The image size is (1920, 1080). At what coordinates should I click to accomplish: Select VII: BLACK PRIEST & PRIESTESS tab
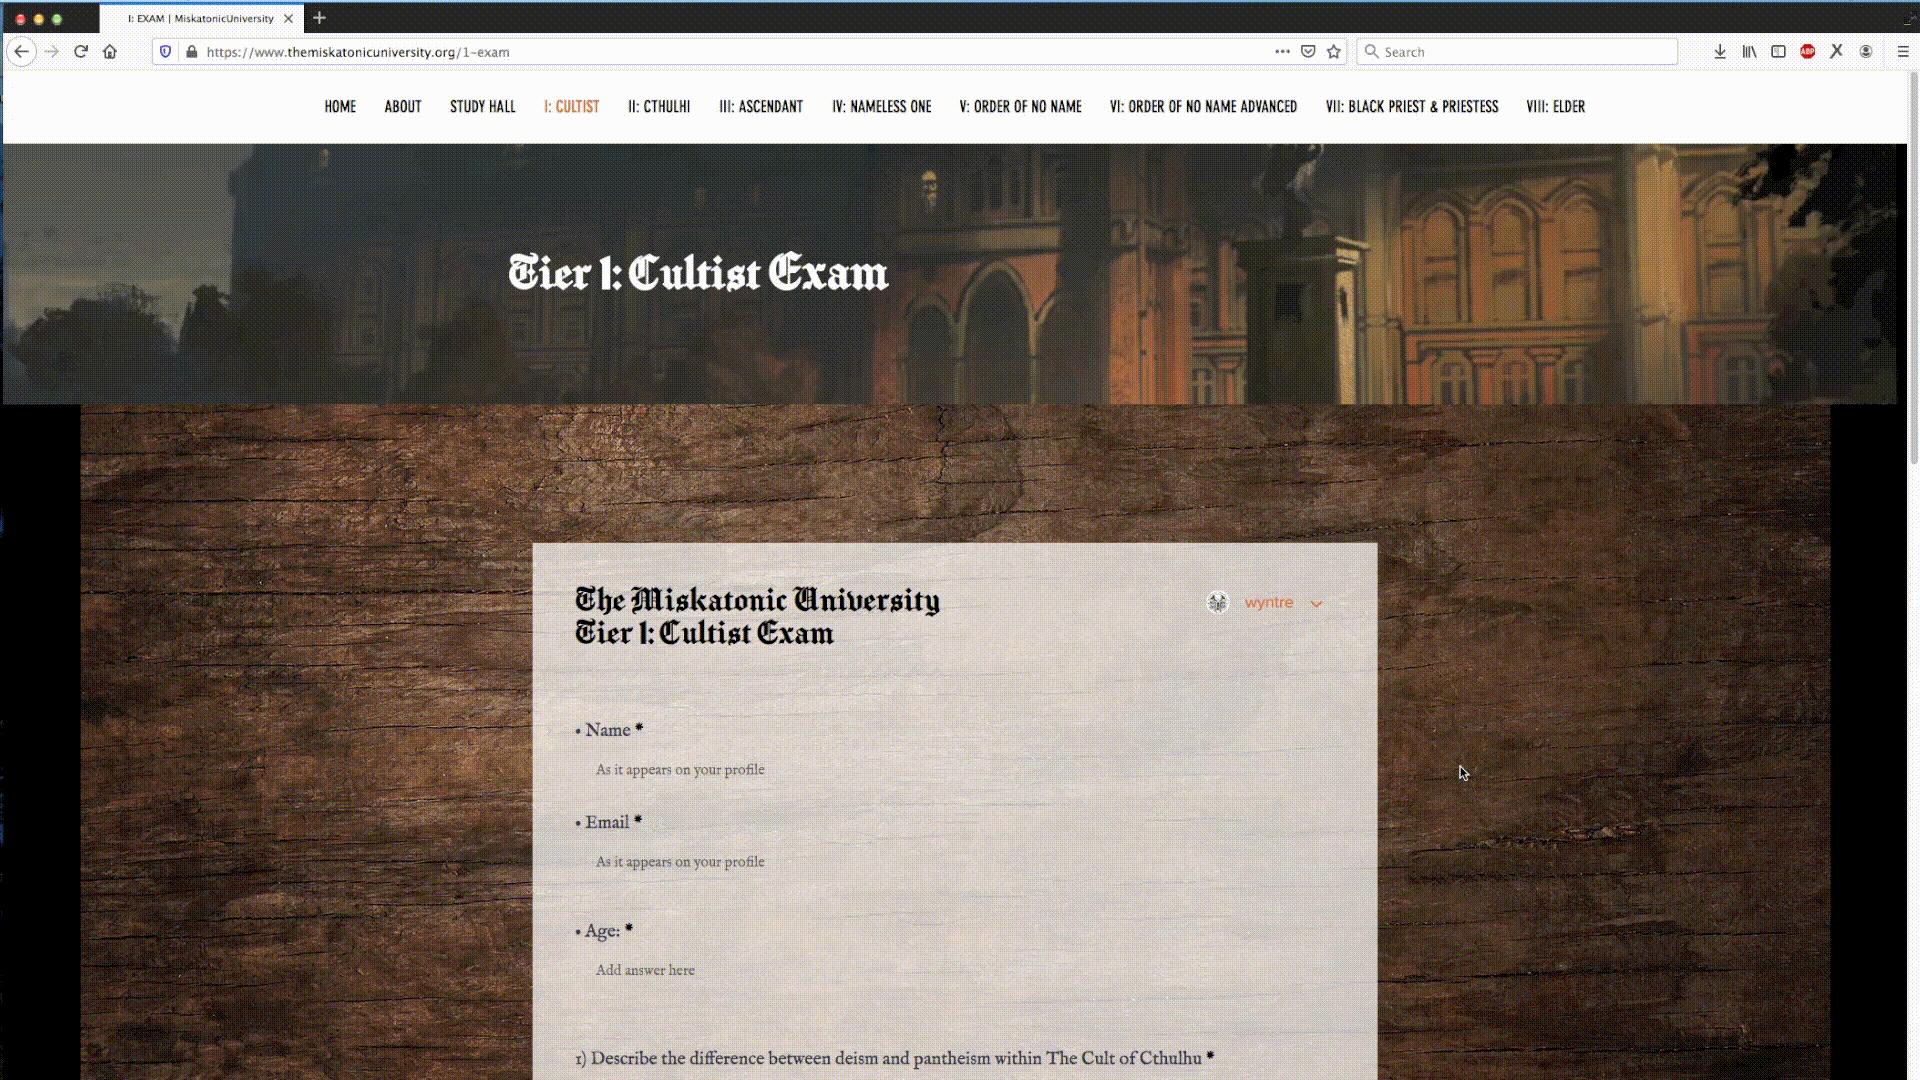coord(1412,107)
